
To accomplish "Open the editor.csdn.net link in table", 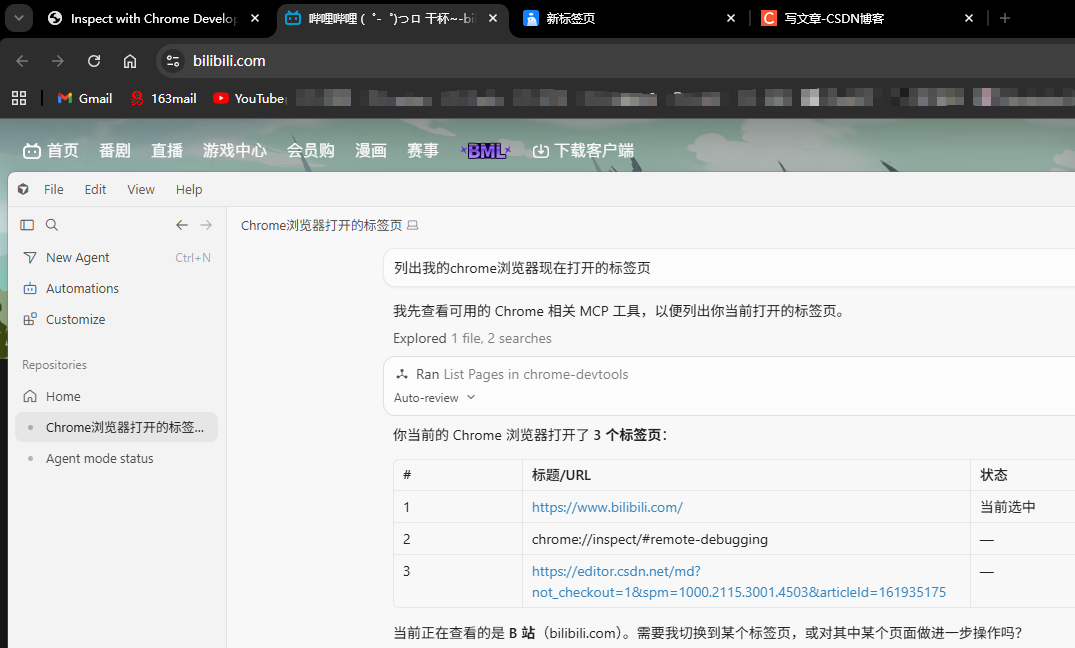I will click(x=739, y=581).
